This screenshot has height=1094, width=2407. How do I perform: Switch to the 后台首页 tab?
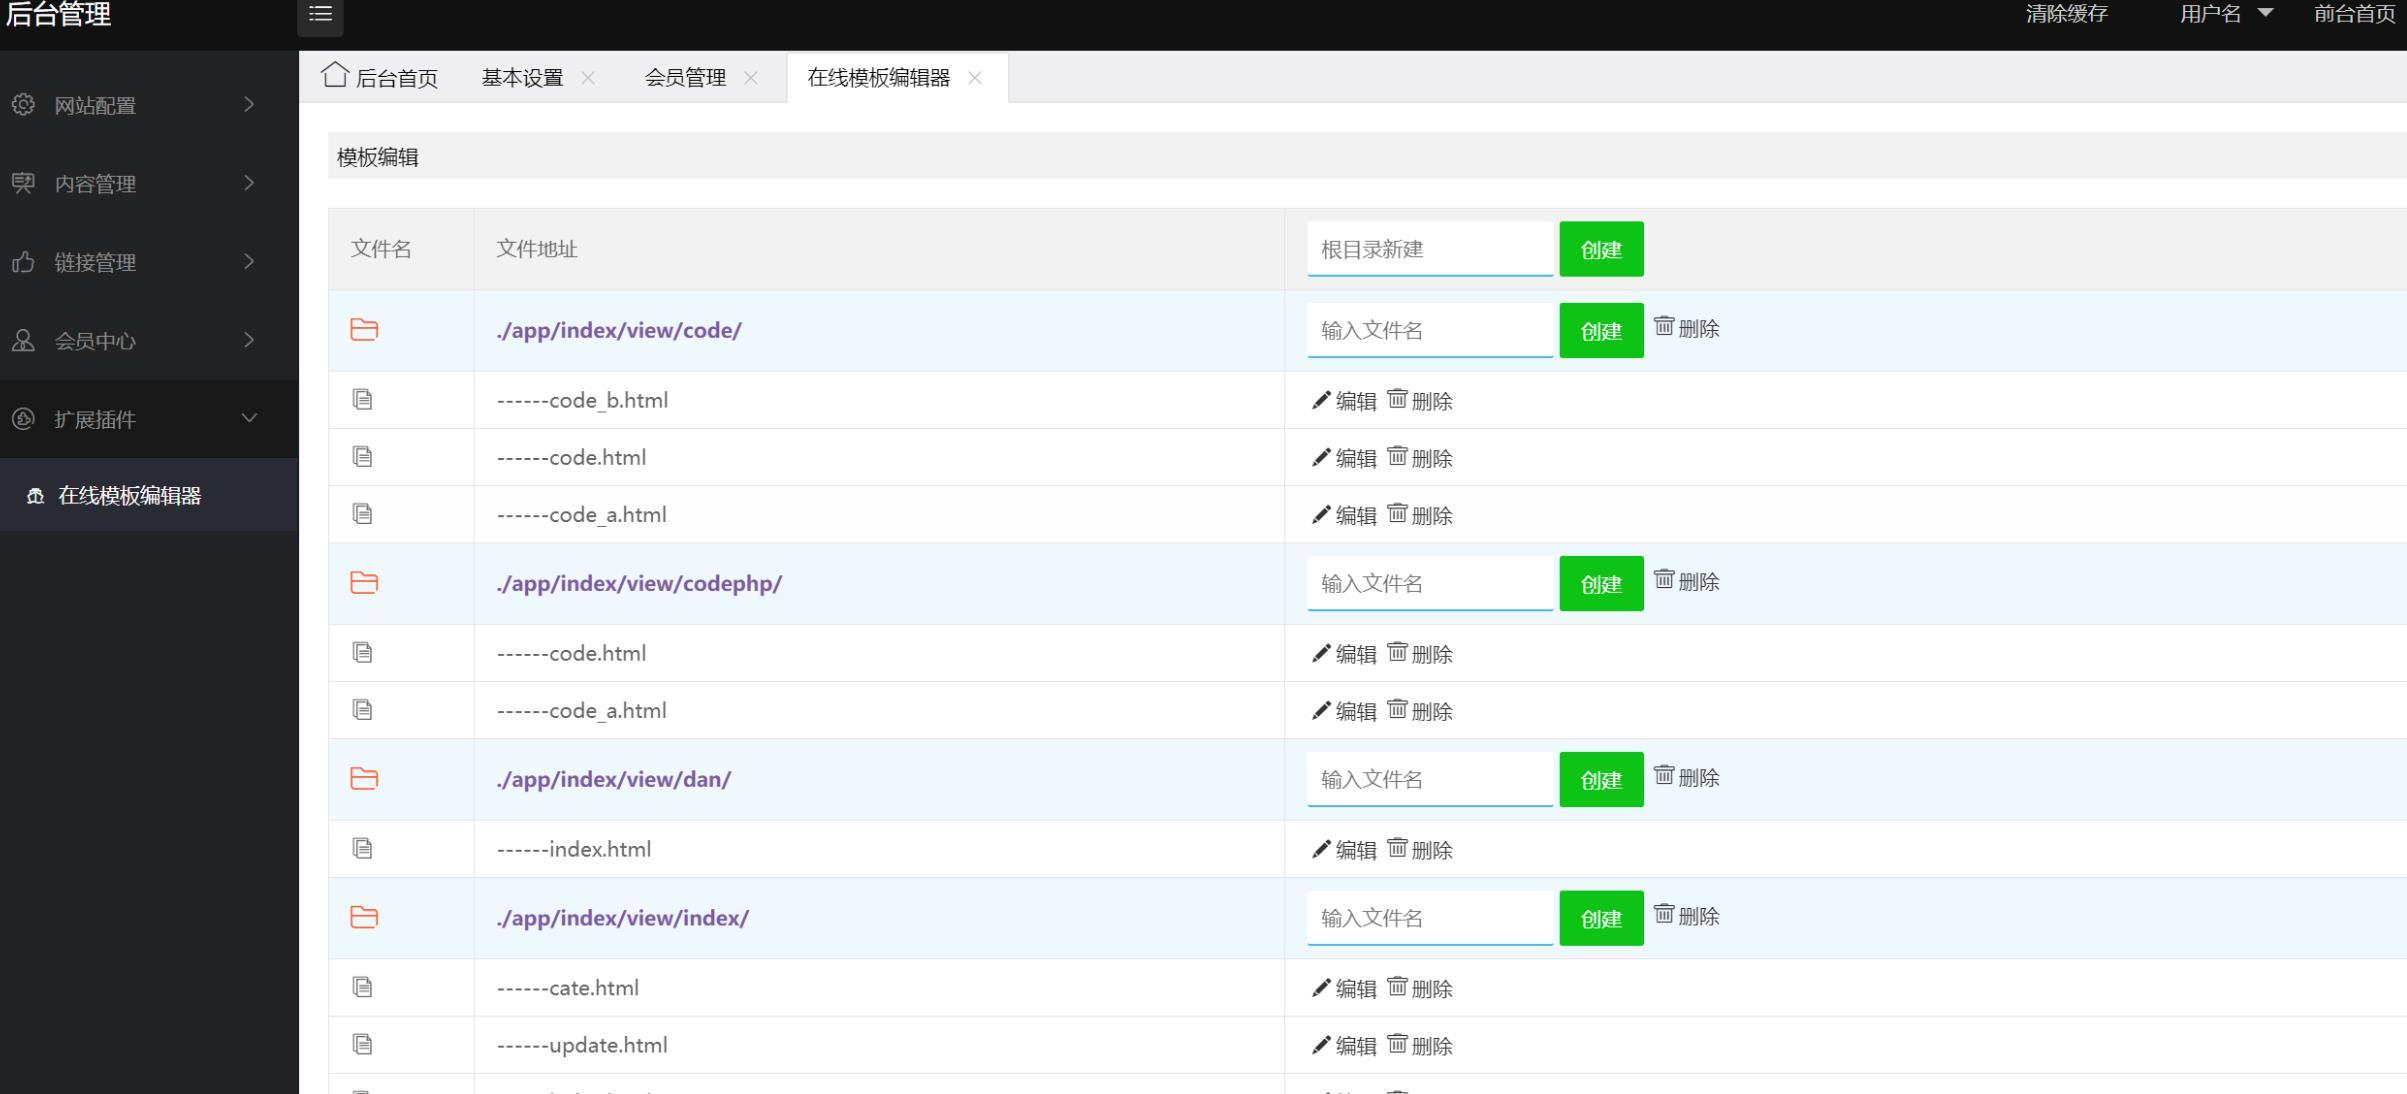tap(380, 77)
